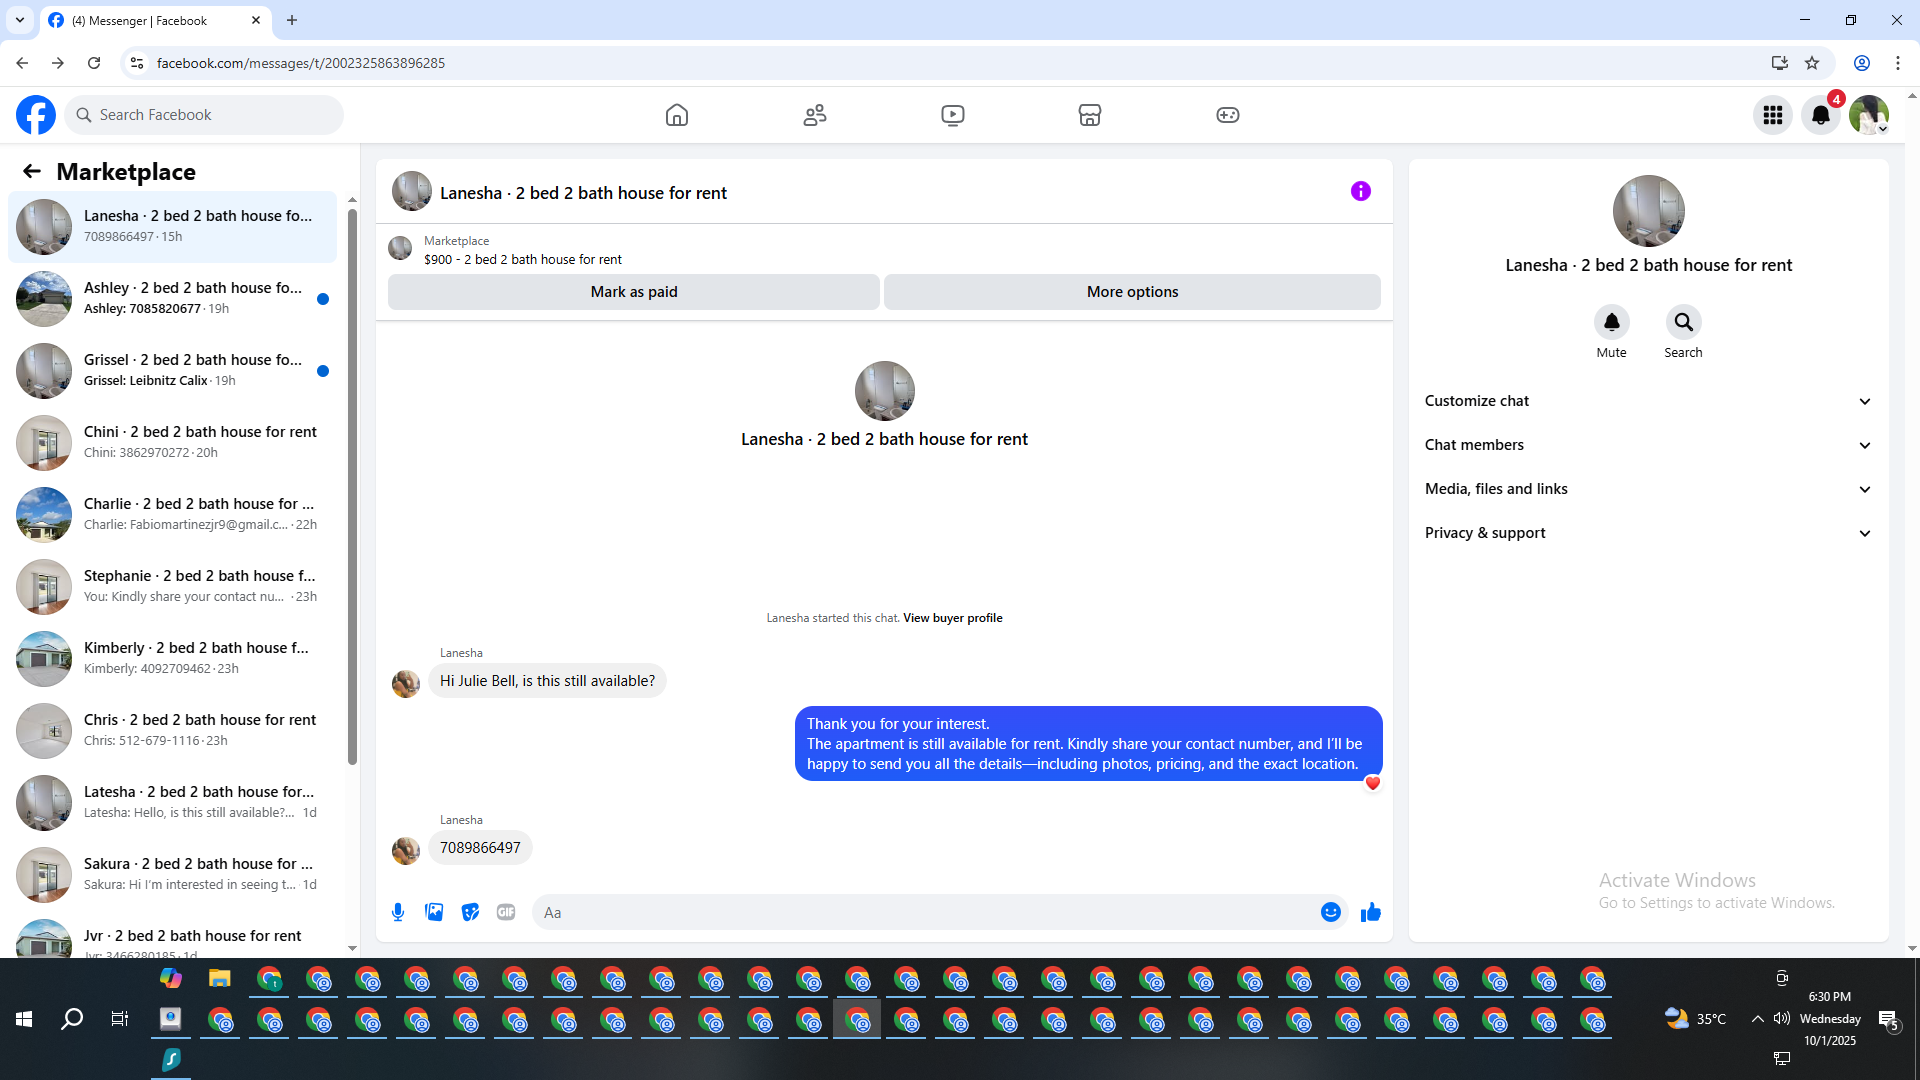The image size is (1920, 1080).
Task: Click the back arrow beside Marketplace
Action: click(x=32, y=171)
